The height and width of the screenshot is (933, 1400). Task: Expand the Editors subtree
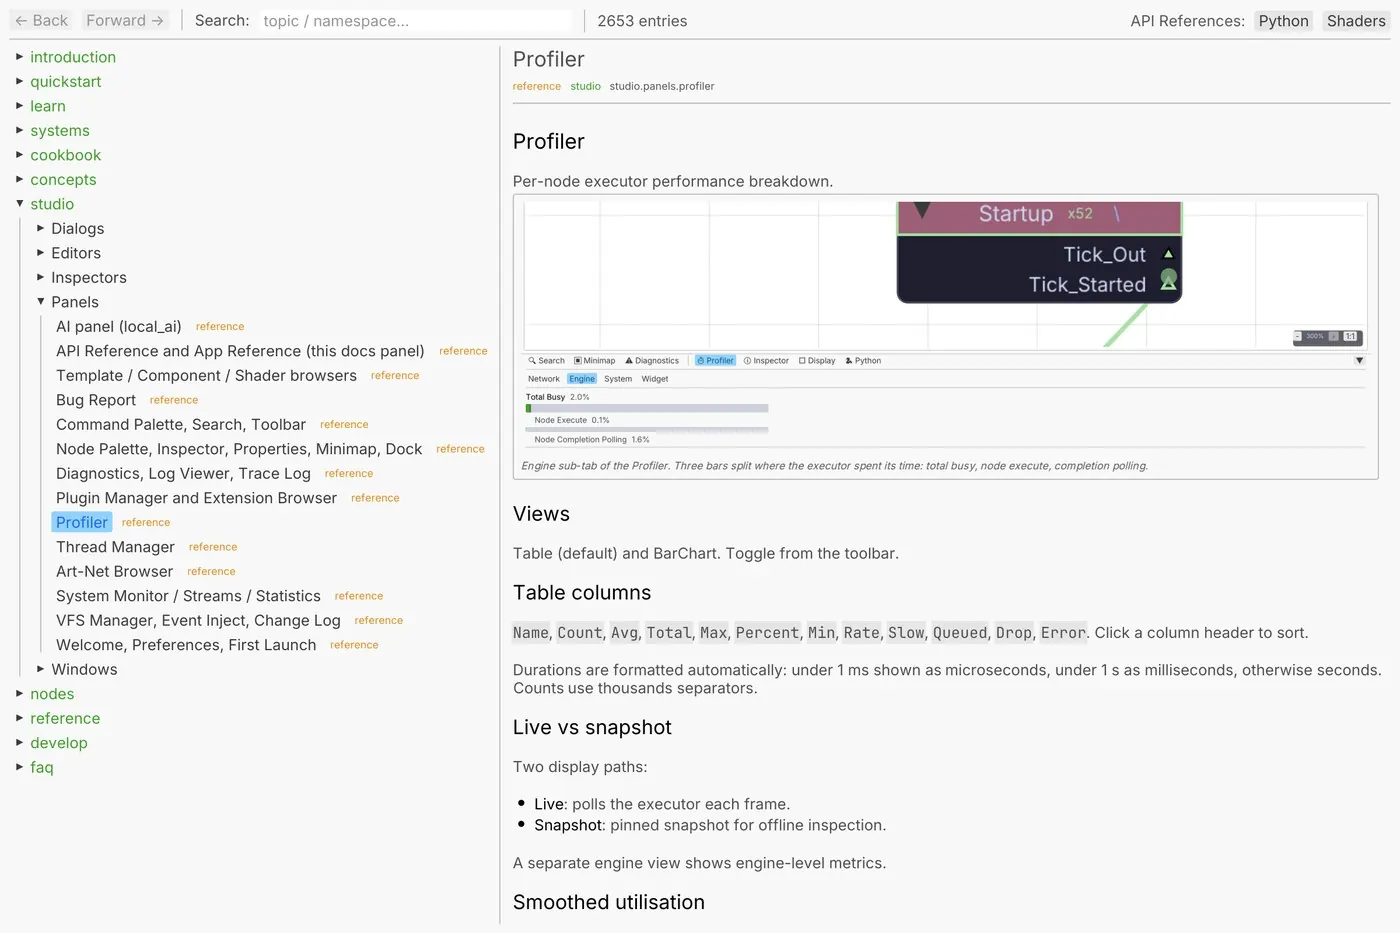coord(40,253)
